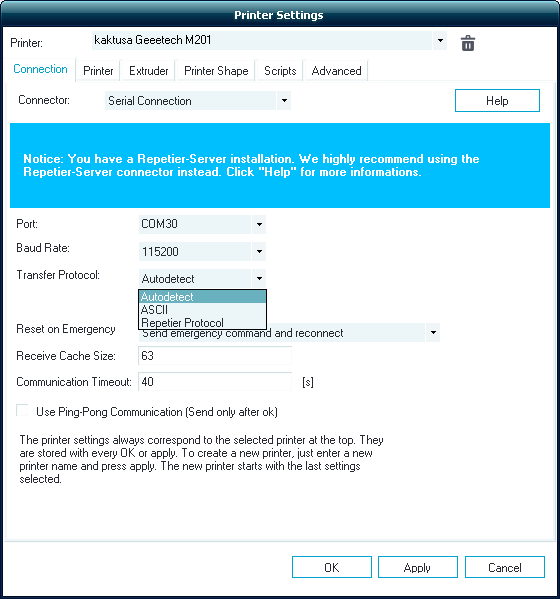Go to the Printer Shape tab
Screen dimensions: 560x599
216,71
